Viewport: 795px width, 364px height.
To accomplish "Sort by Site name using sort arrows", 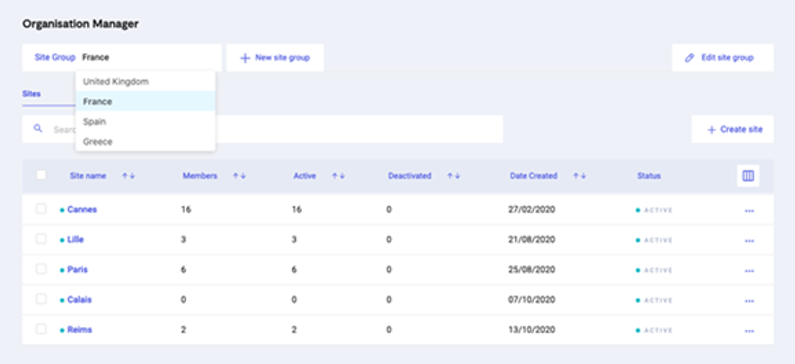I will coord(128,176).
